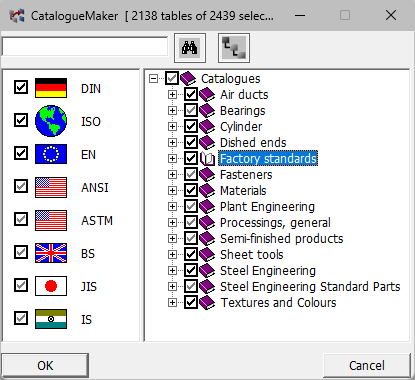Toggle the IS standard checkbox
Viewport: 415px width, 380px height.
click(x=21, y=318)
